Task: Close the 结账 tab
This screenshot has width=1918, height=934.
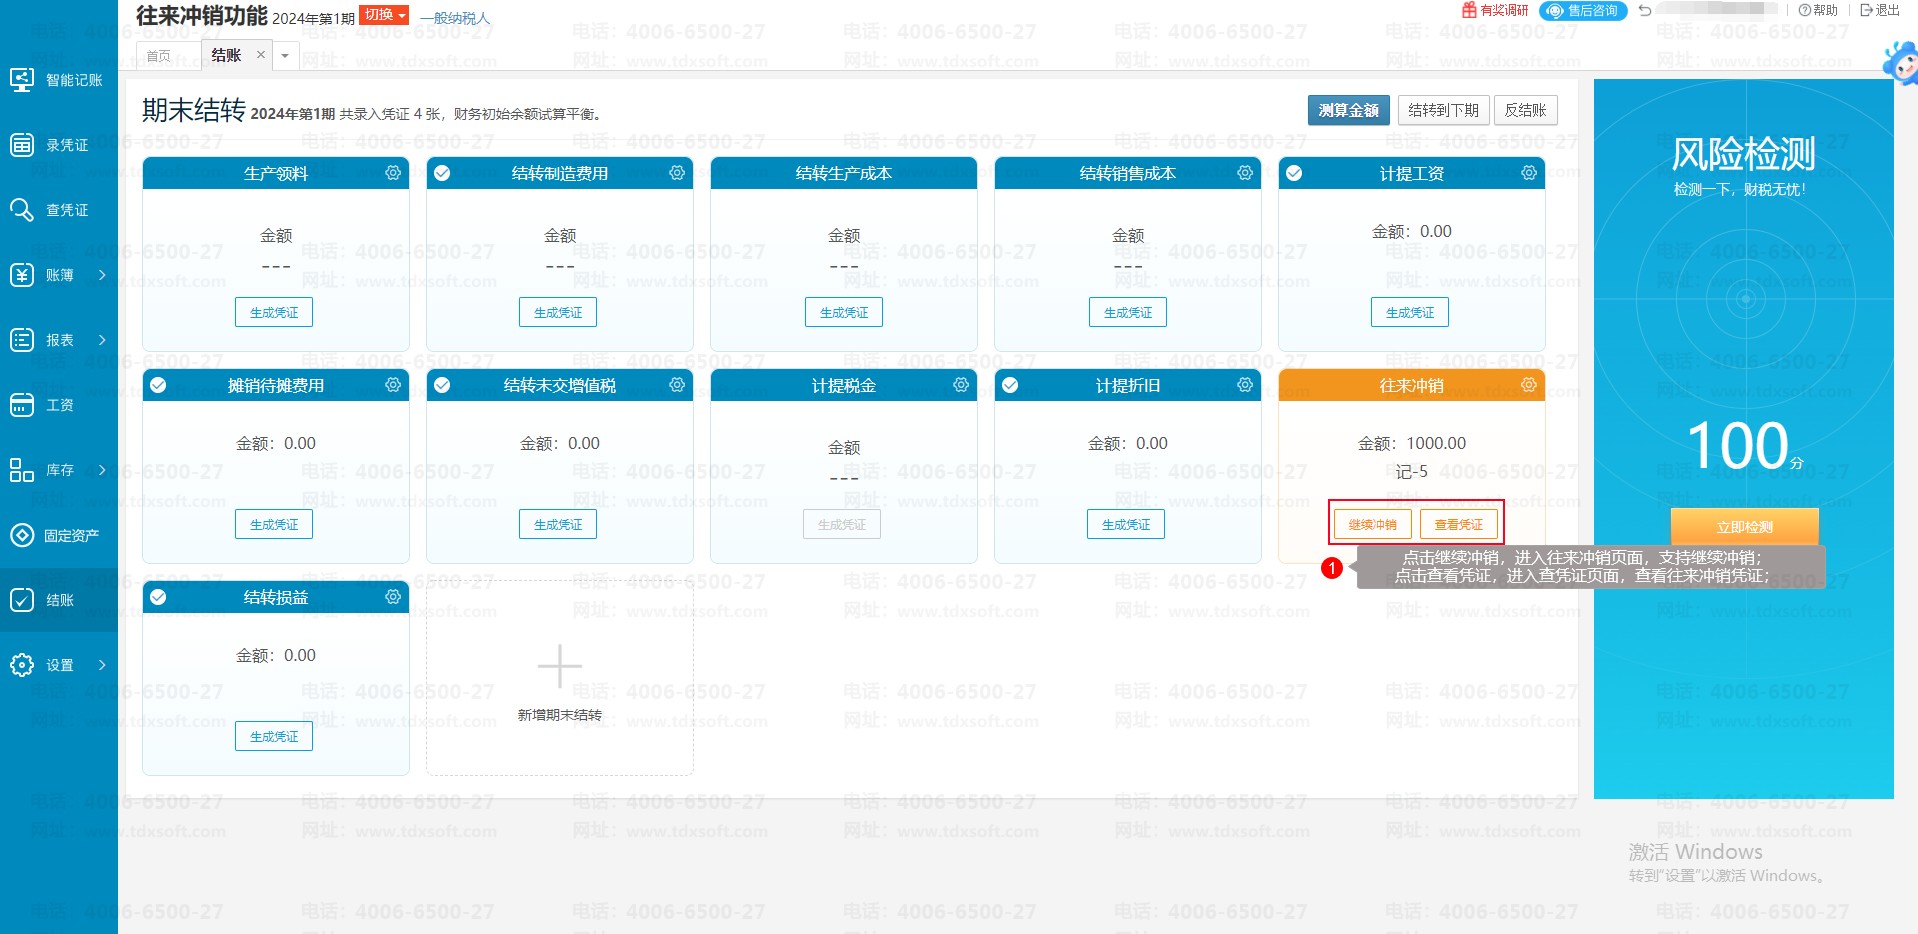Action: point(261,55)
